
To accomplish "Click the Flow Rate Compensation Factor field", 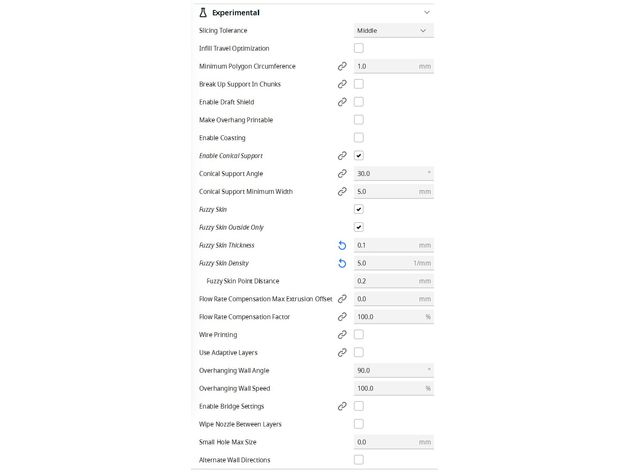I will coord(393,316).
